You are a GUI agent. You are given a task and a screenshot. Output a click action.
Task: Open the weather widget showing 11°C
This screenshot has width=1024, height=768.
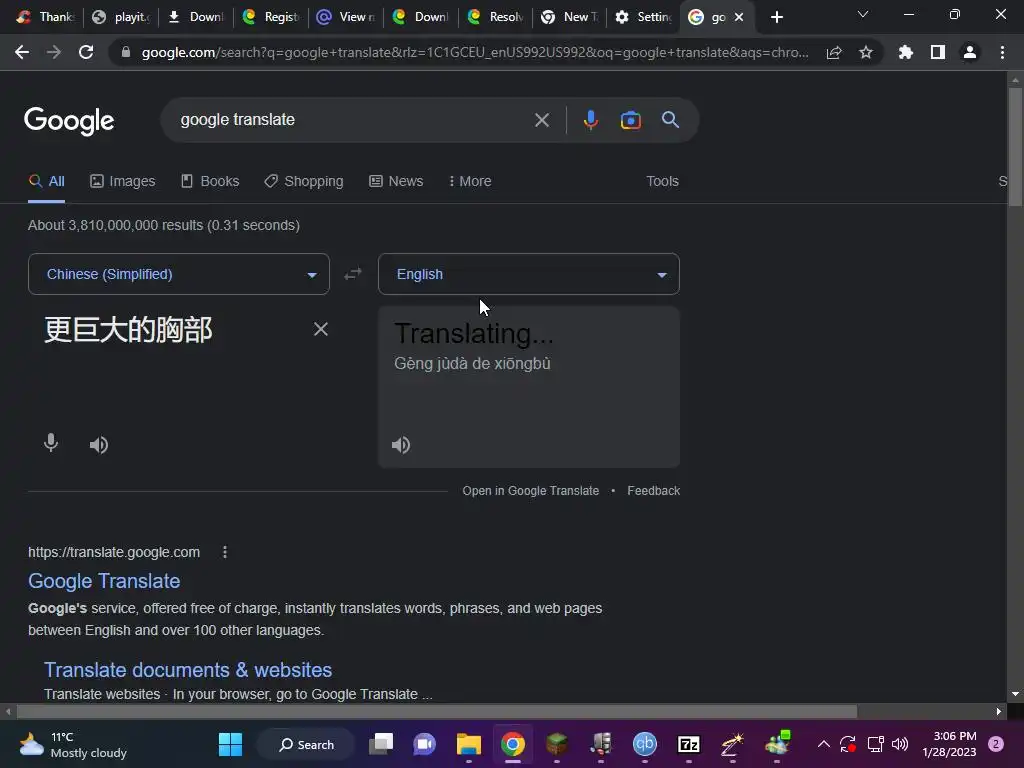click(x=73, y=744)
